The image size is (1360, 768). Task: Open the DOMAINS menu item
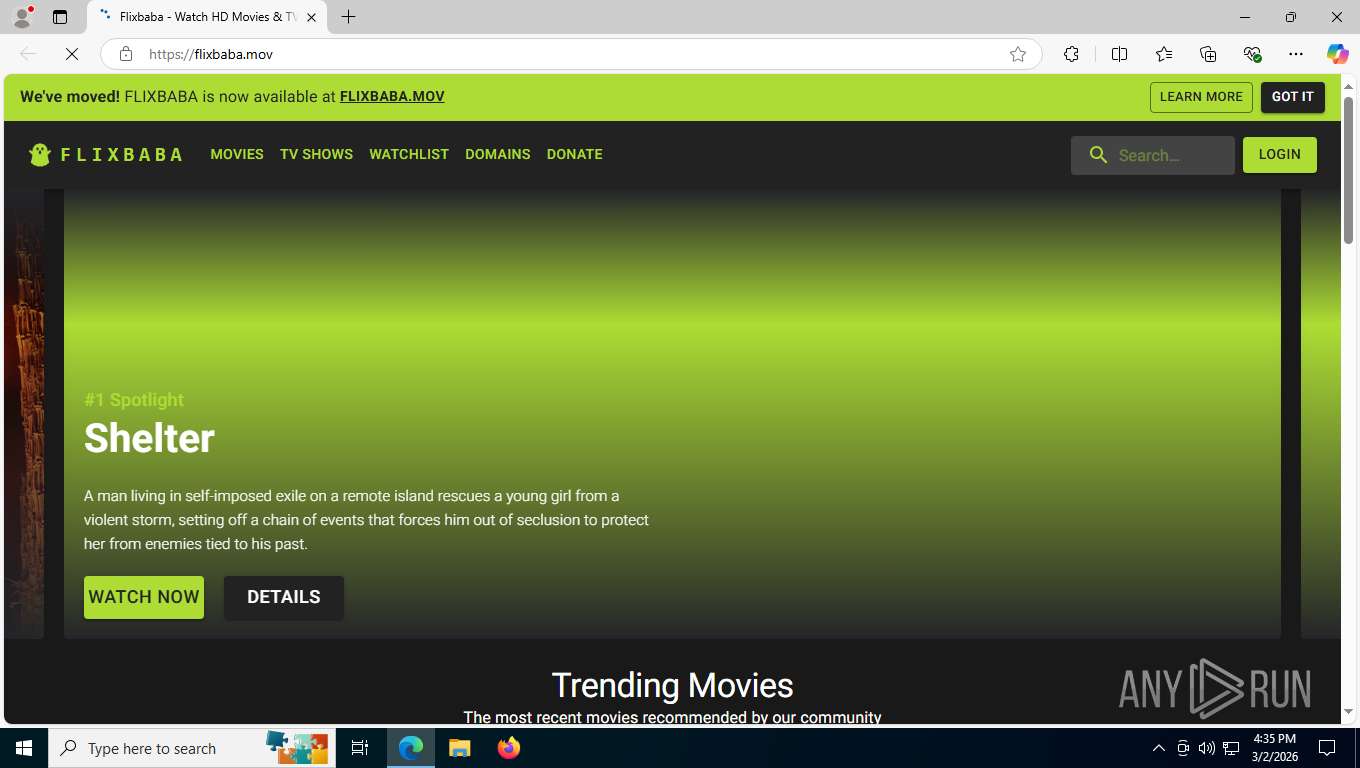pos(497,154)
